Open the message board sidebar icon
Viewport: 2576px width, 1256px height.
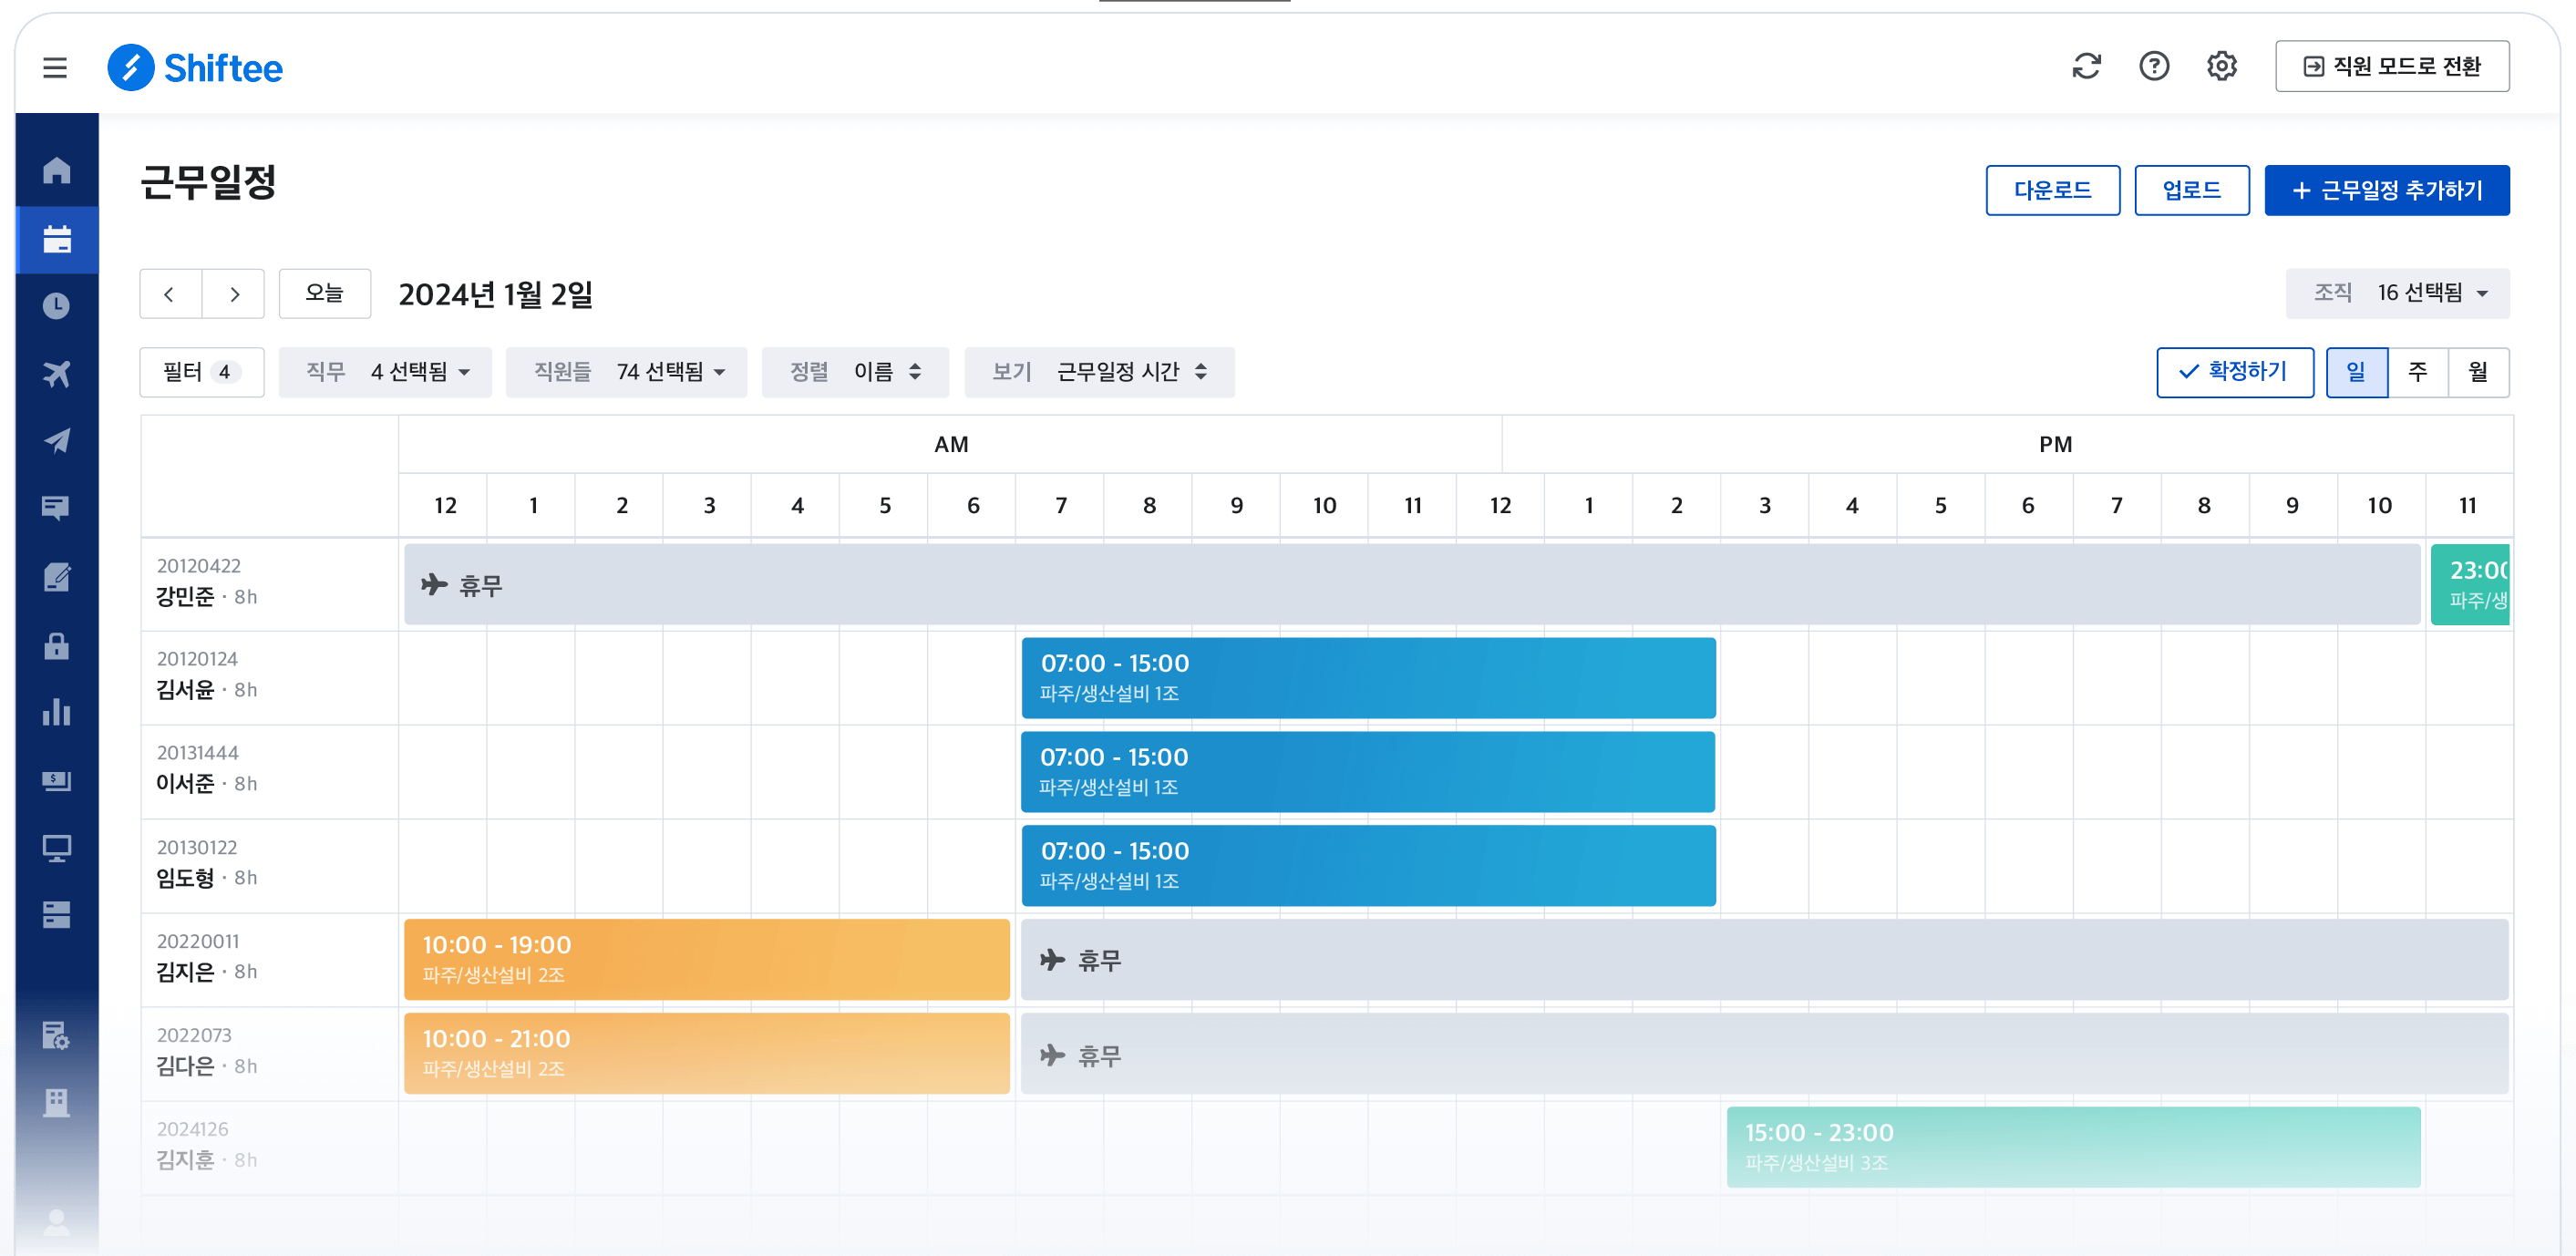coord(57,508)
